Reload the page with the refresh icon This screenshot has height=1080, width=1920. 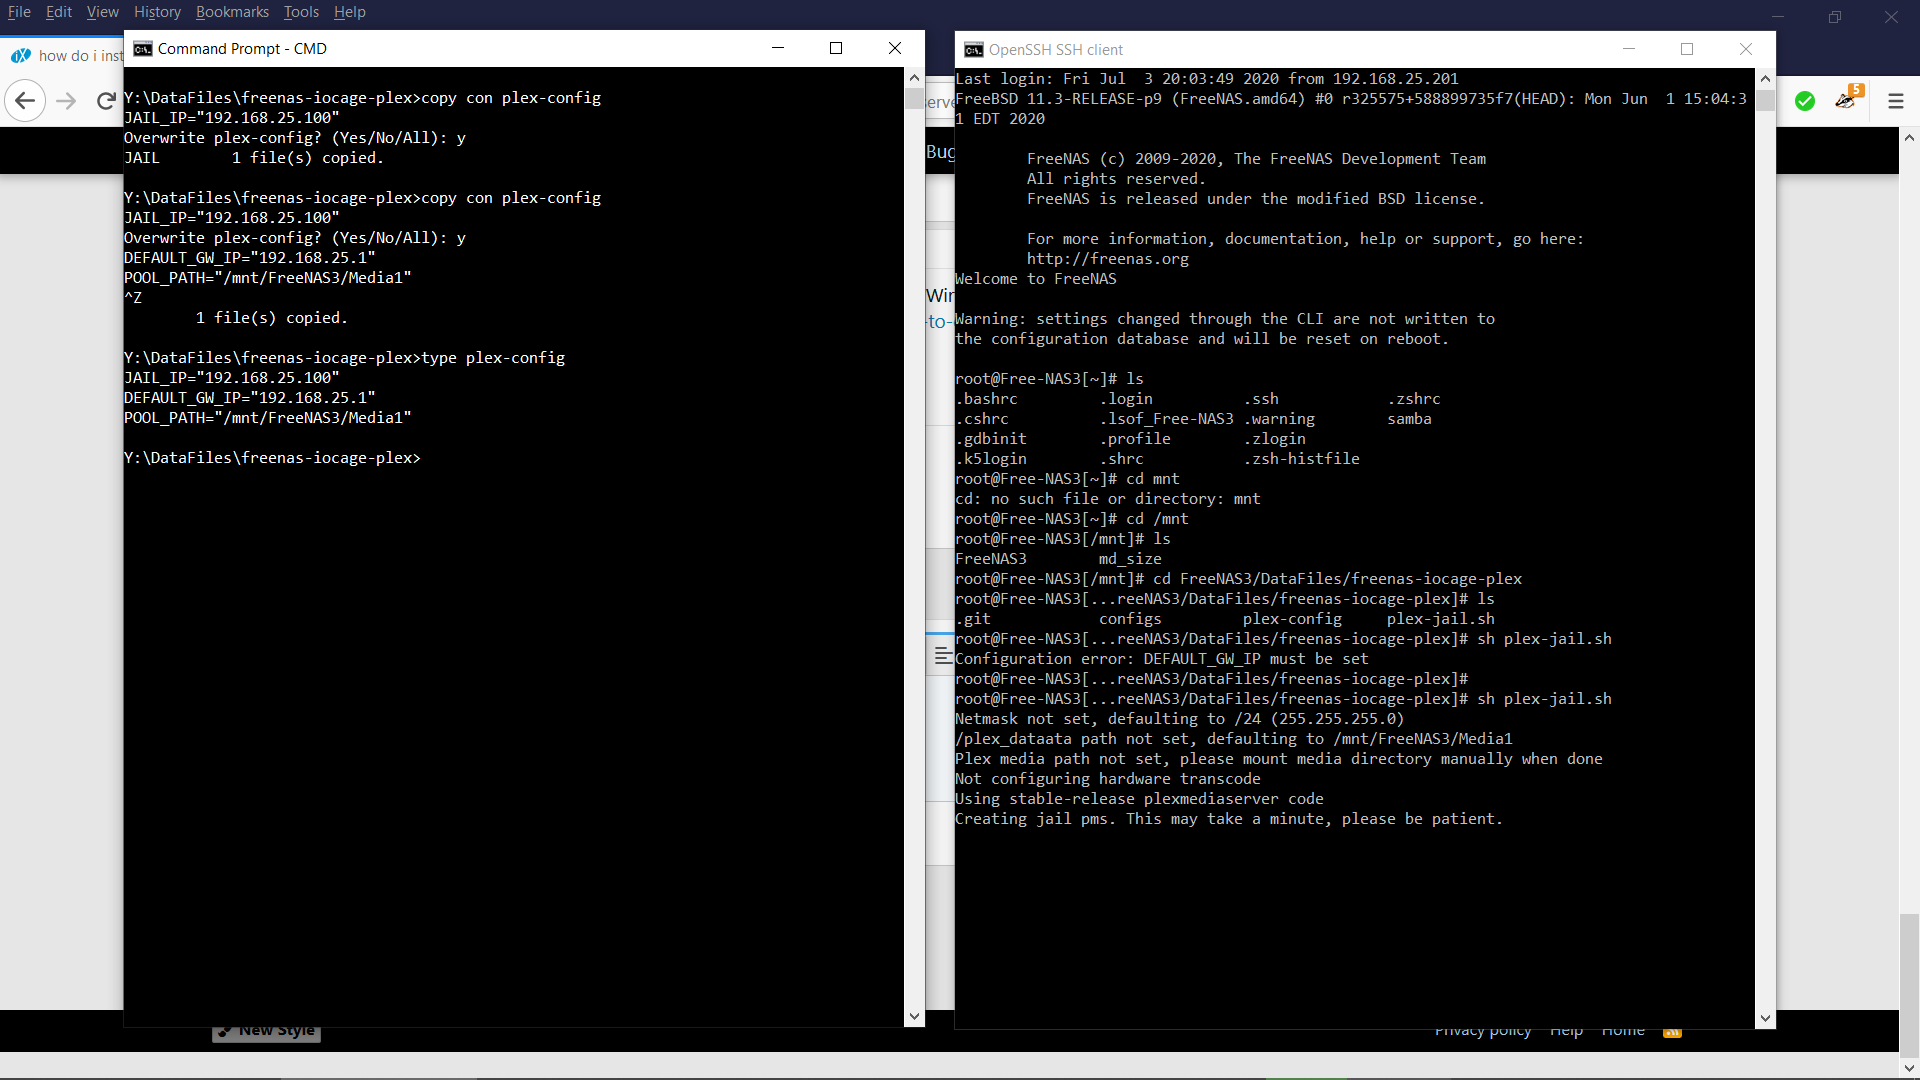pos(105,101)
